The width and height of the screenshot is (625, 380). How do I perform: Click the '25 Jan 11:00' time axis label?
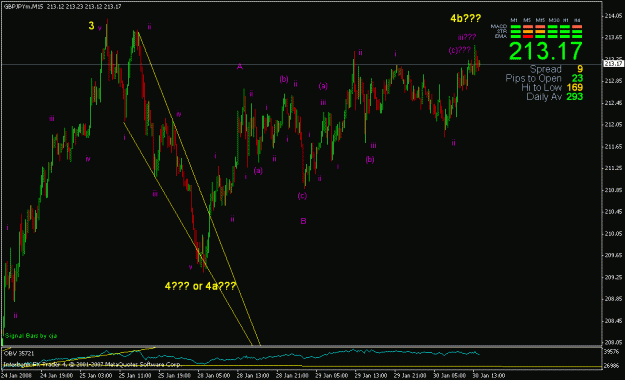(x=135, y=376)
